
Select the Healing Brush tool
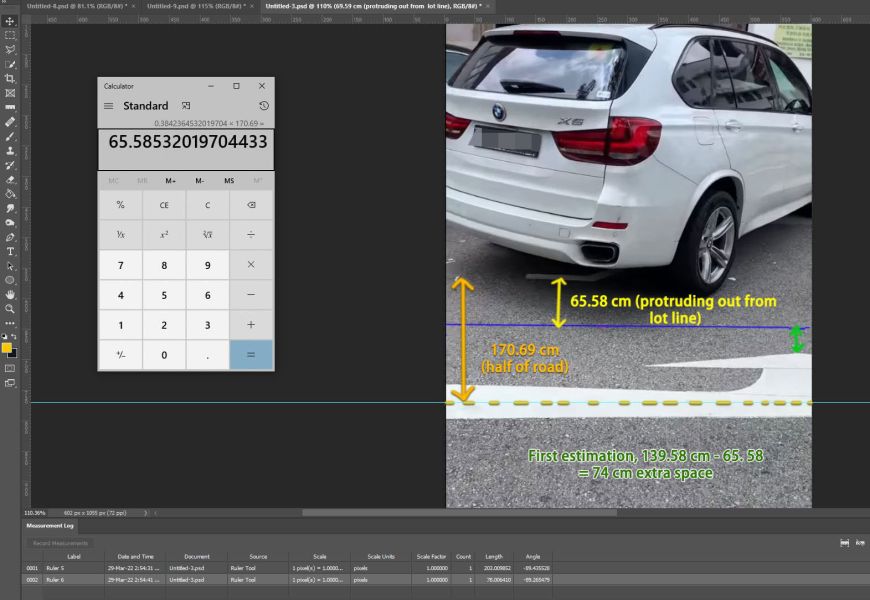(10, 122)
